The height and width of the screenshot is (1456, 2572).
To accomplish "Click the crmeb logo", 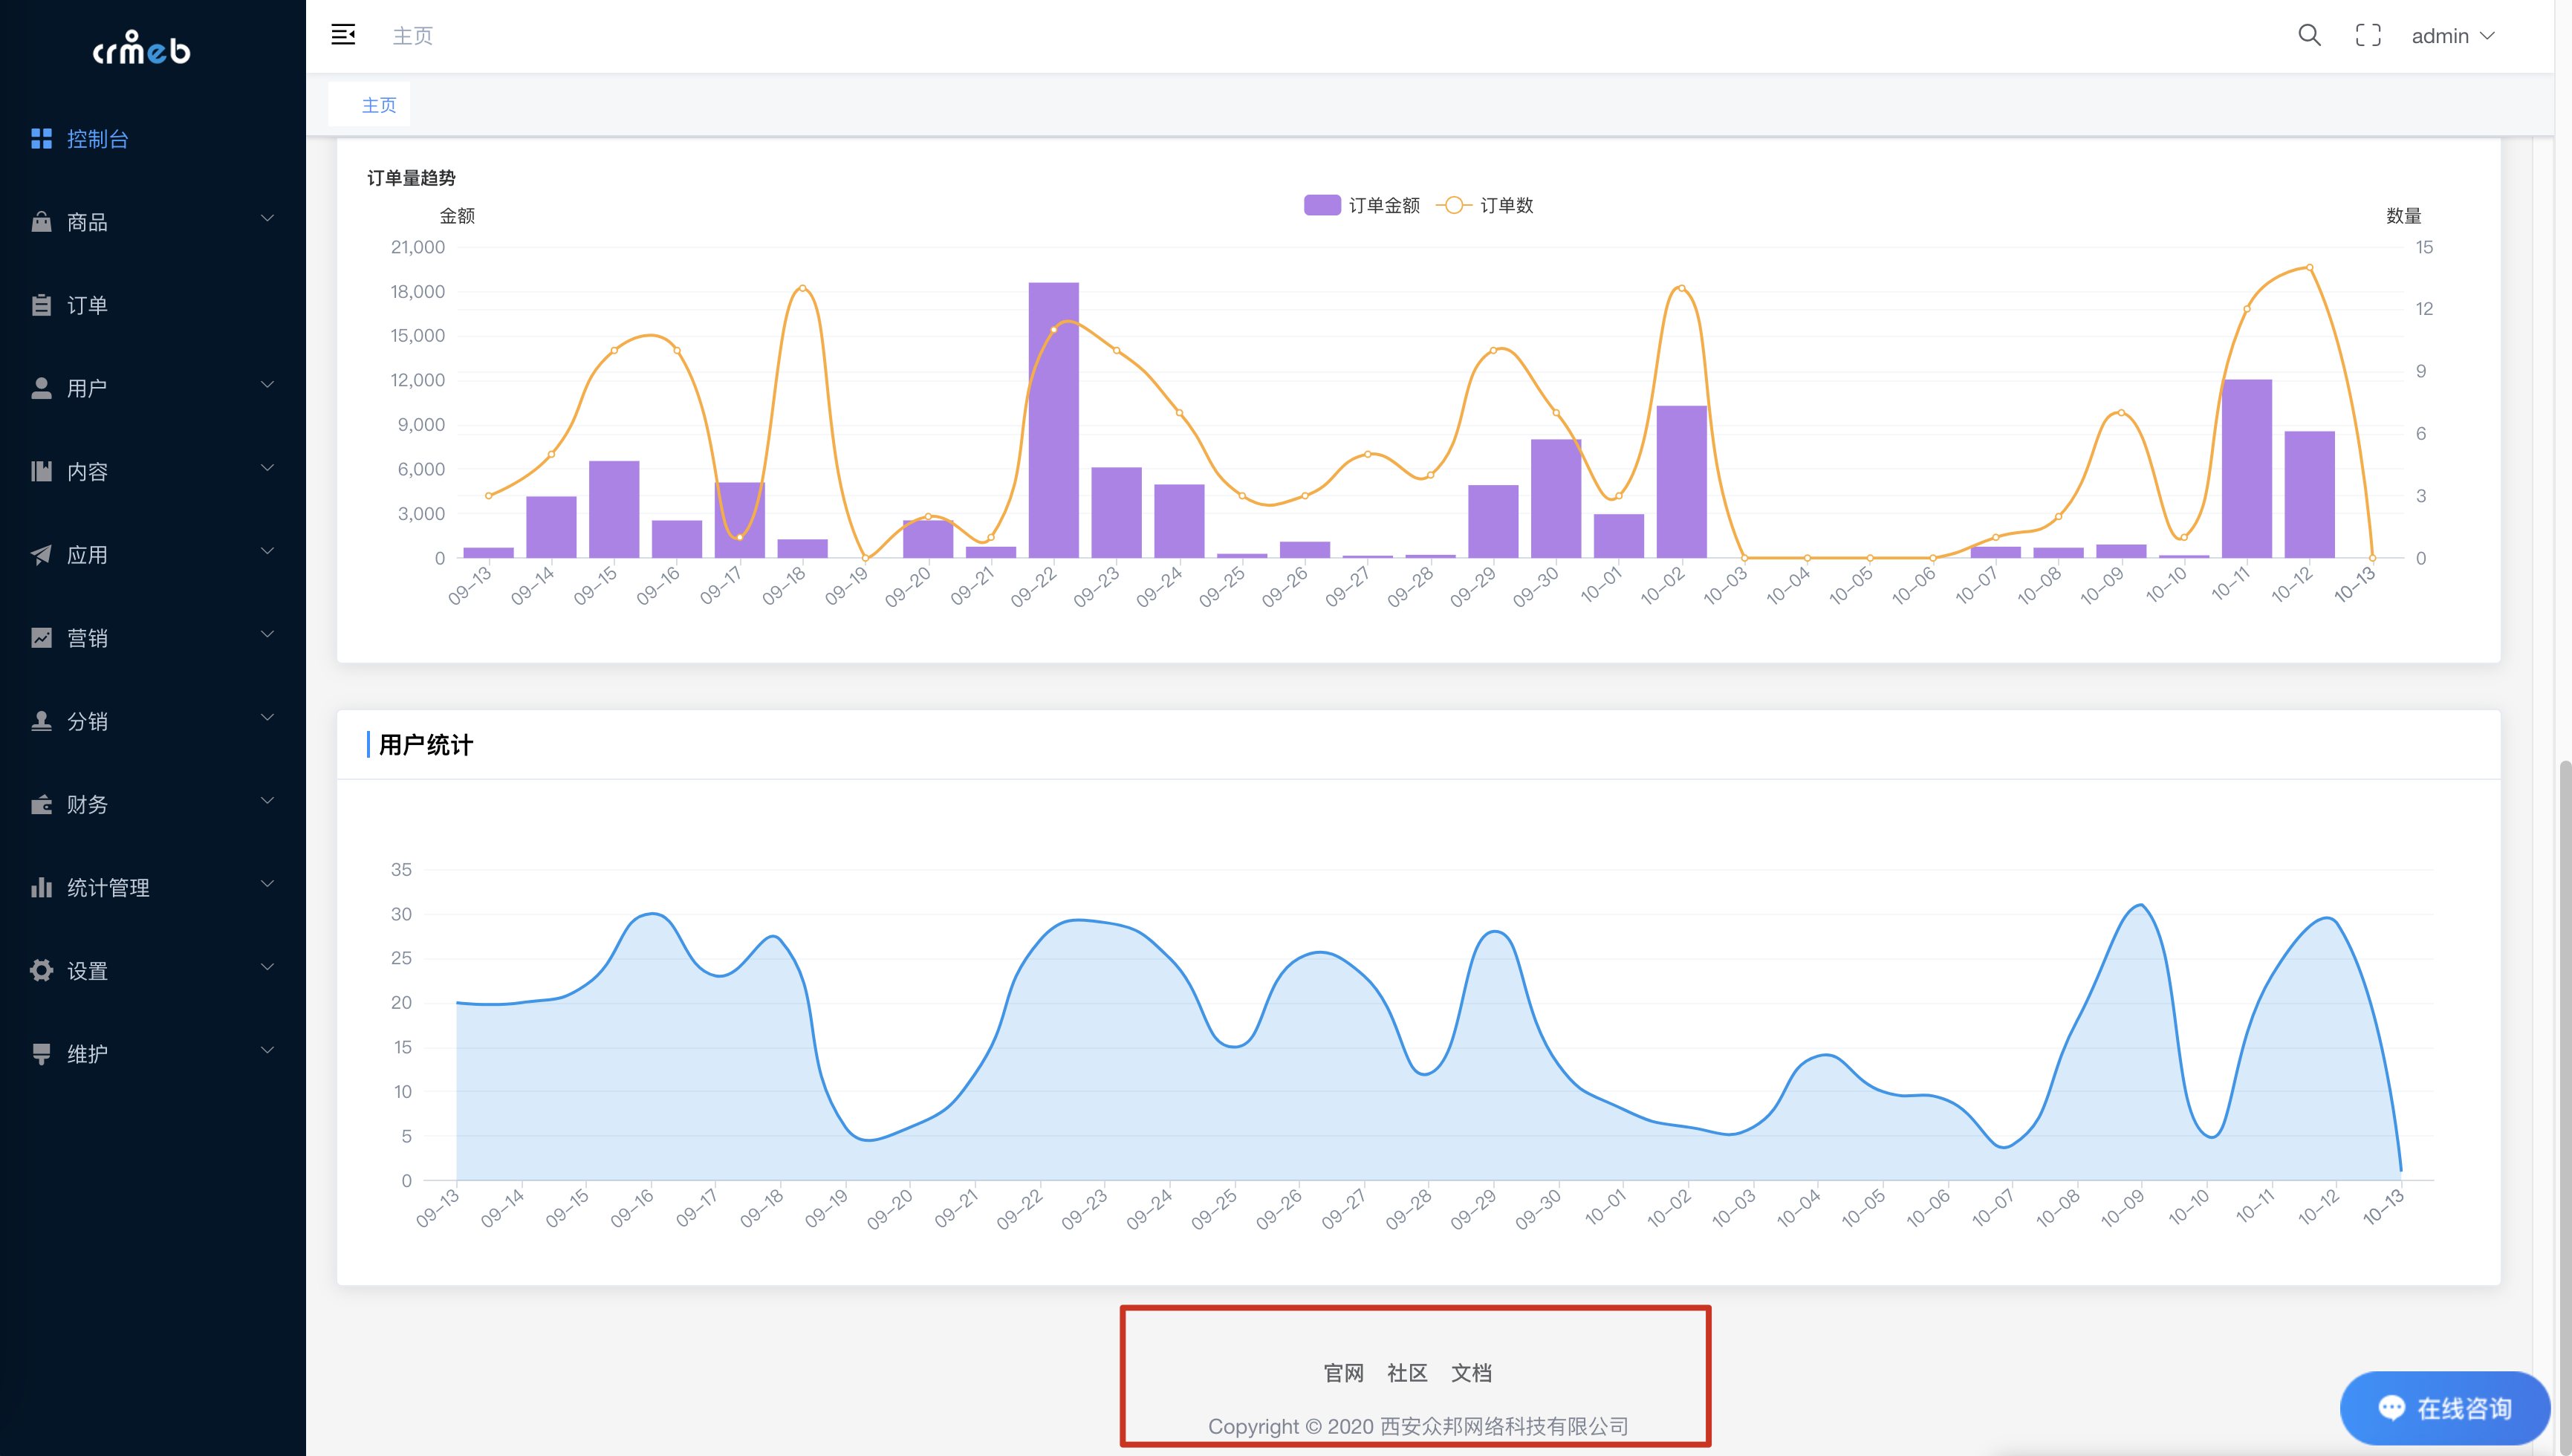I will coord(141,48).
